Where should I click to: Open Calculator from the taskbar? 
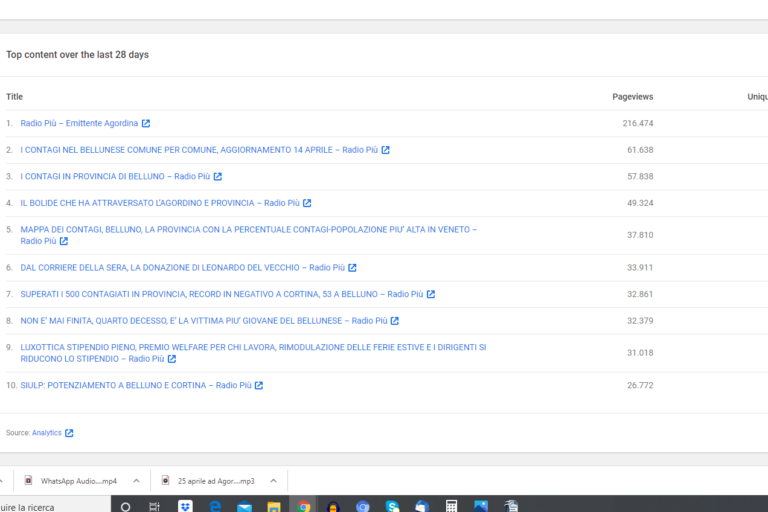(452, 506)
